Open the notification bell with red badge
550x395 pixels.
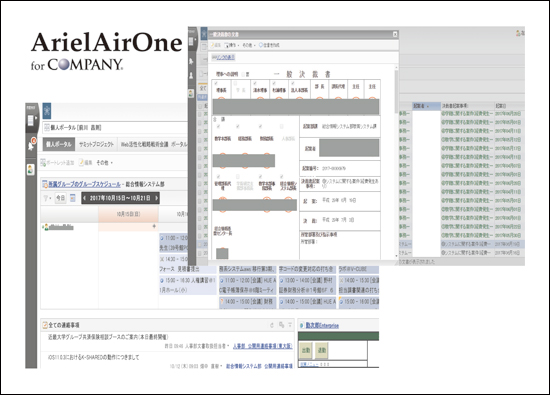[x=32, y=144]
